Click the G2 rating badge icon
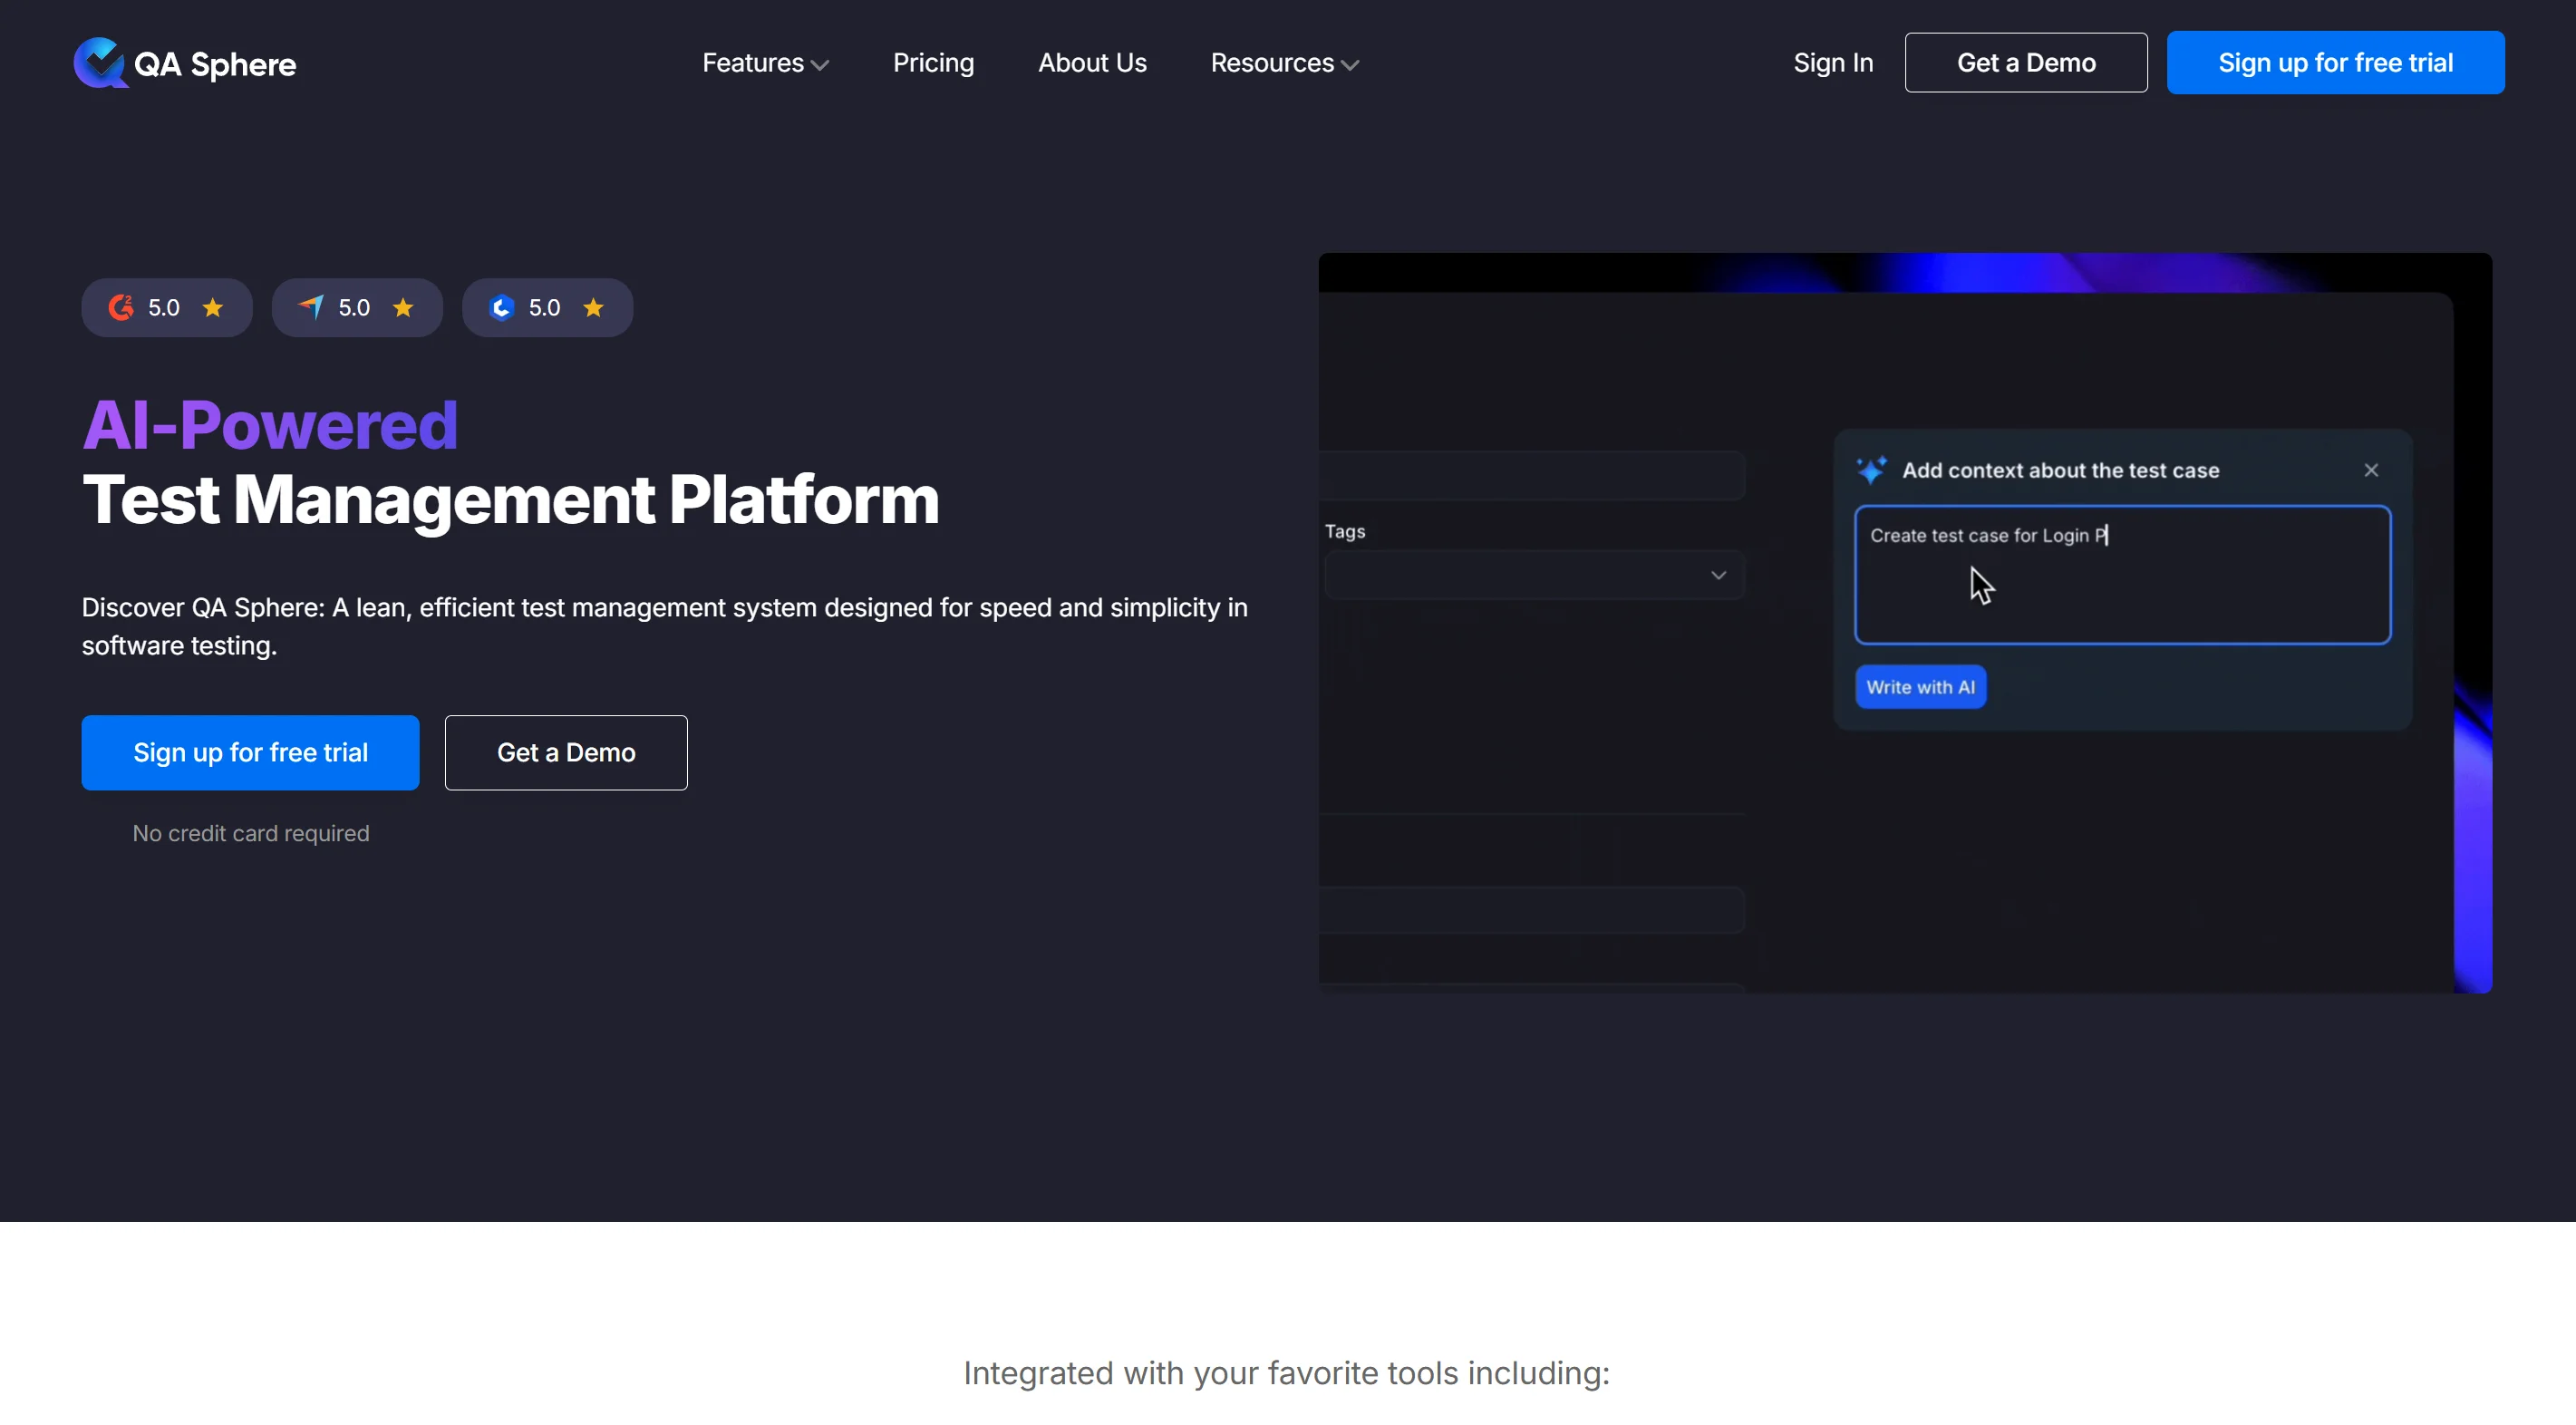This screenshot has width=2576, height=1425. [x=121, y=308]
